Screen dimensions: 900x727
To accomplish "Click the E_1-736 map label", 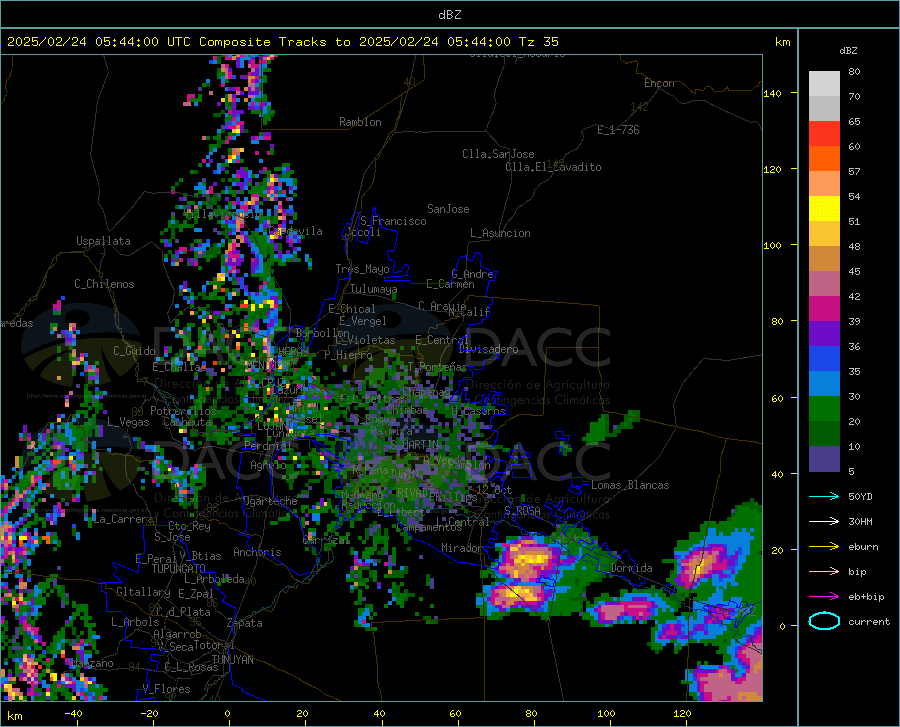I will point(618,130).
